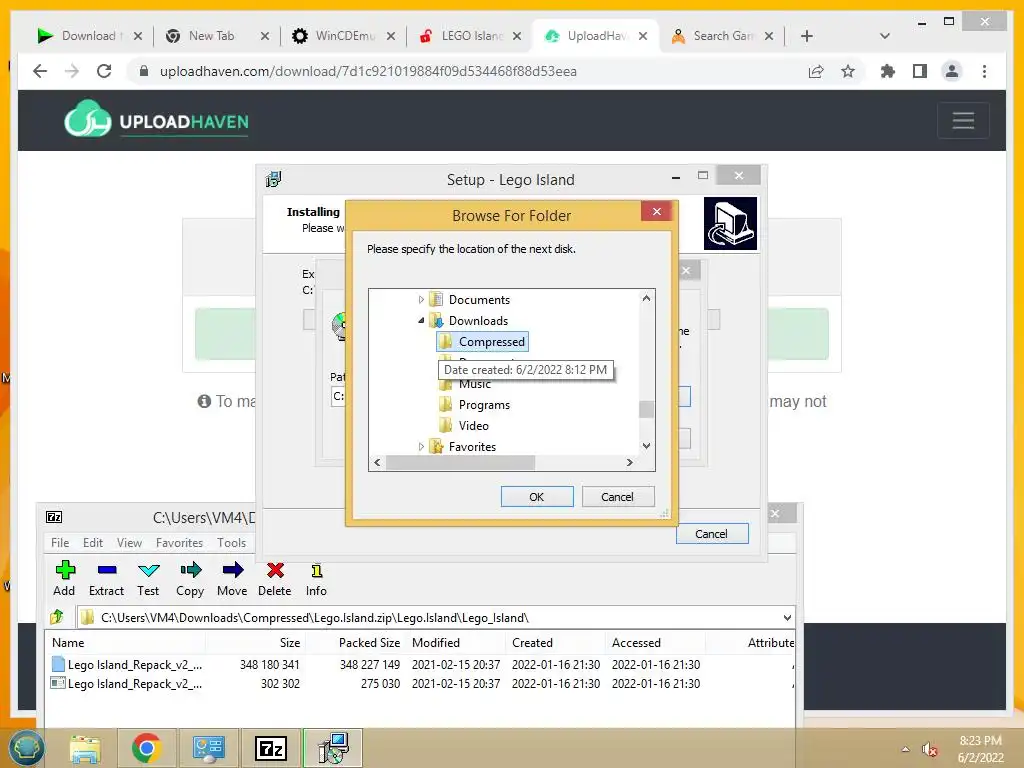The image size is (1024, 768).
Task: Reload the UploadHaven page
Action: pyautogui.click(x=104, y=71)
